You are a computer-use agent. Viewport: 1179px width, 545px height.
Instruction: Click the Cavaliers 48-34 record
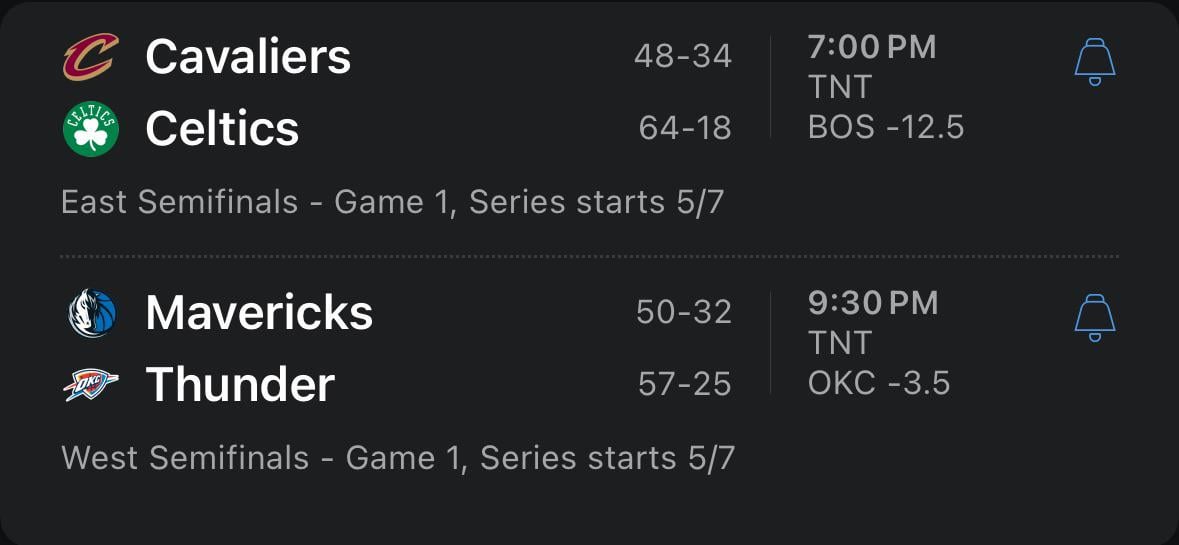pyautogui.click(x=683, y=56)
